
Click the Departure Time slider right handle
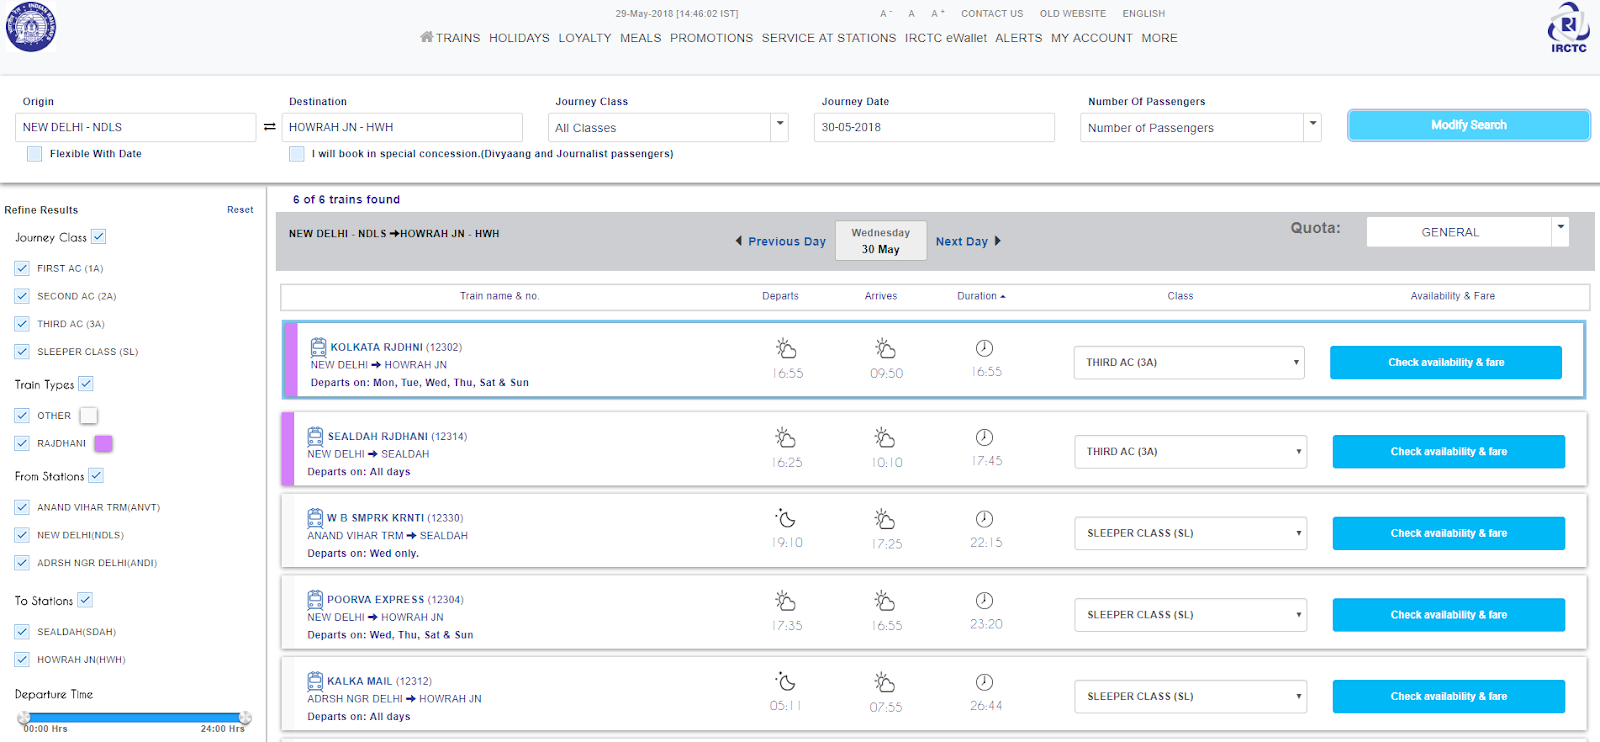pyautogui.click(x=245, y=718)
